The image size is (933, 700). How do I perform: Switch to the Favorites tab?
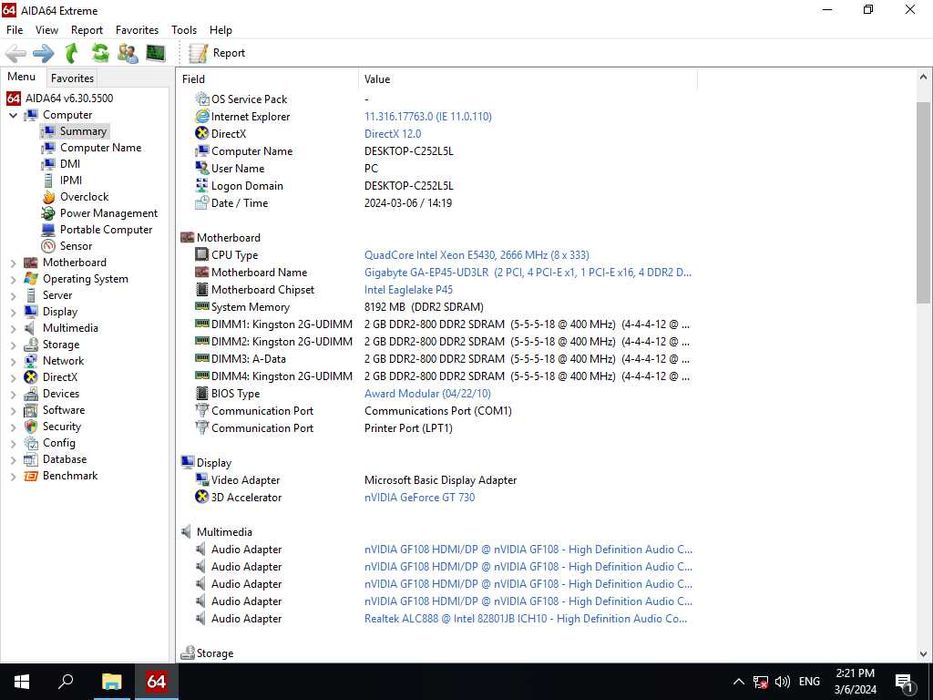(x=72, y=78)
